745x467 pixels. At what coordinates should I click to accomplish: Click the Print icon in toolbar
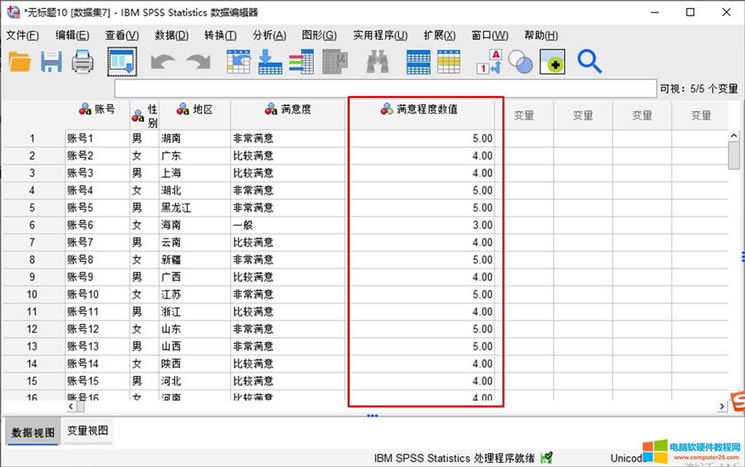tap(82, 62)
